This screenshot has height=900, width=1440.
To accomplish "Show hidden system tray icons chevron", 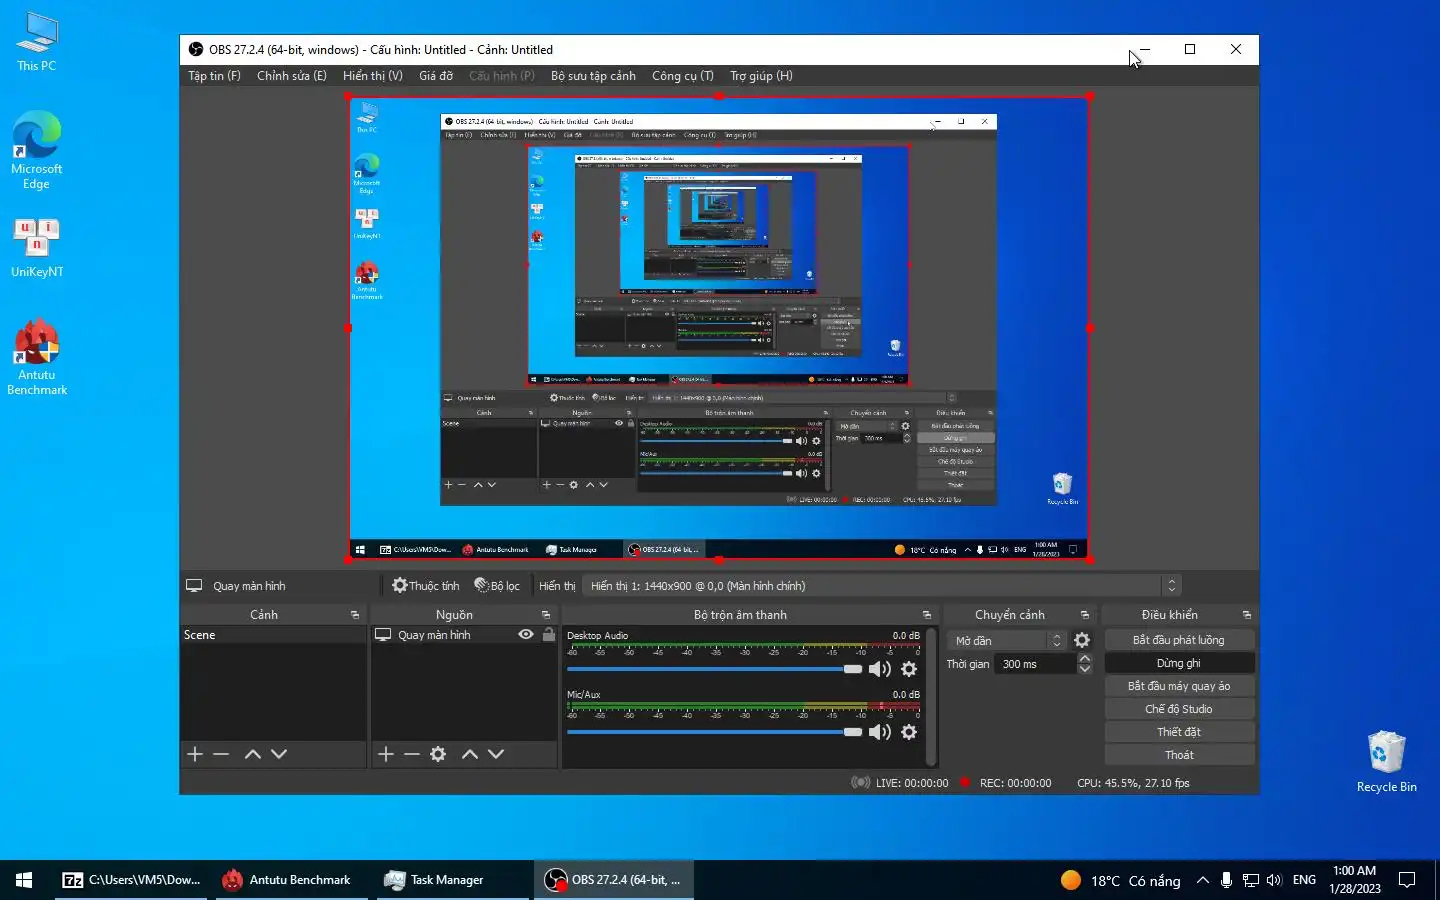I will [x=1202, y=880].
